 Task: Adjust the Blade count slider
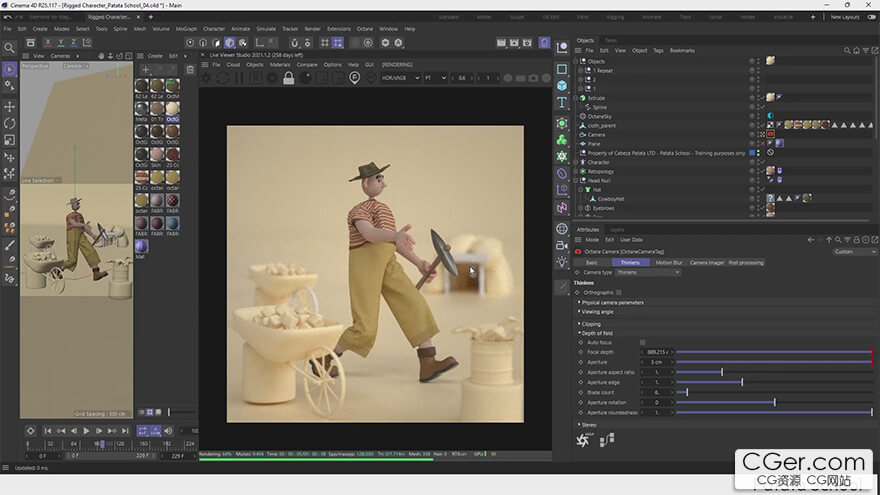(774, 392)
